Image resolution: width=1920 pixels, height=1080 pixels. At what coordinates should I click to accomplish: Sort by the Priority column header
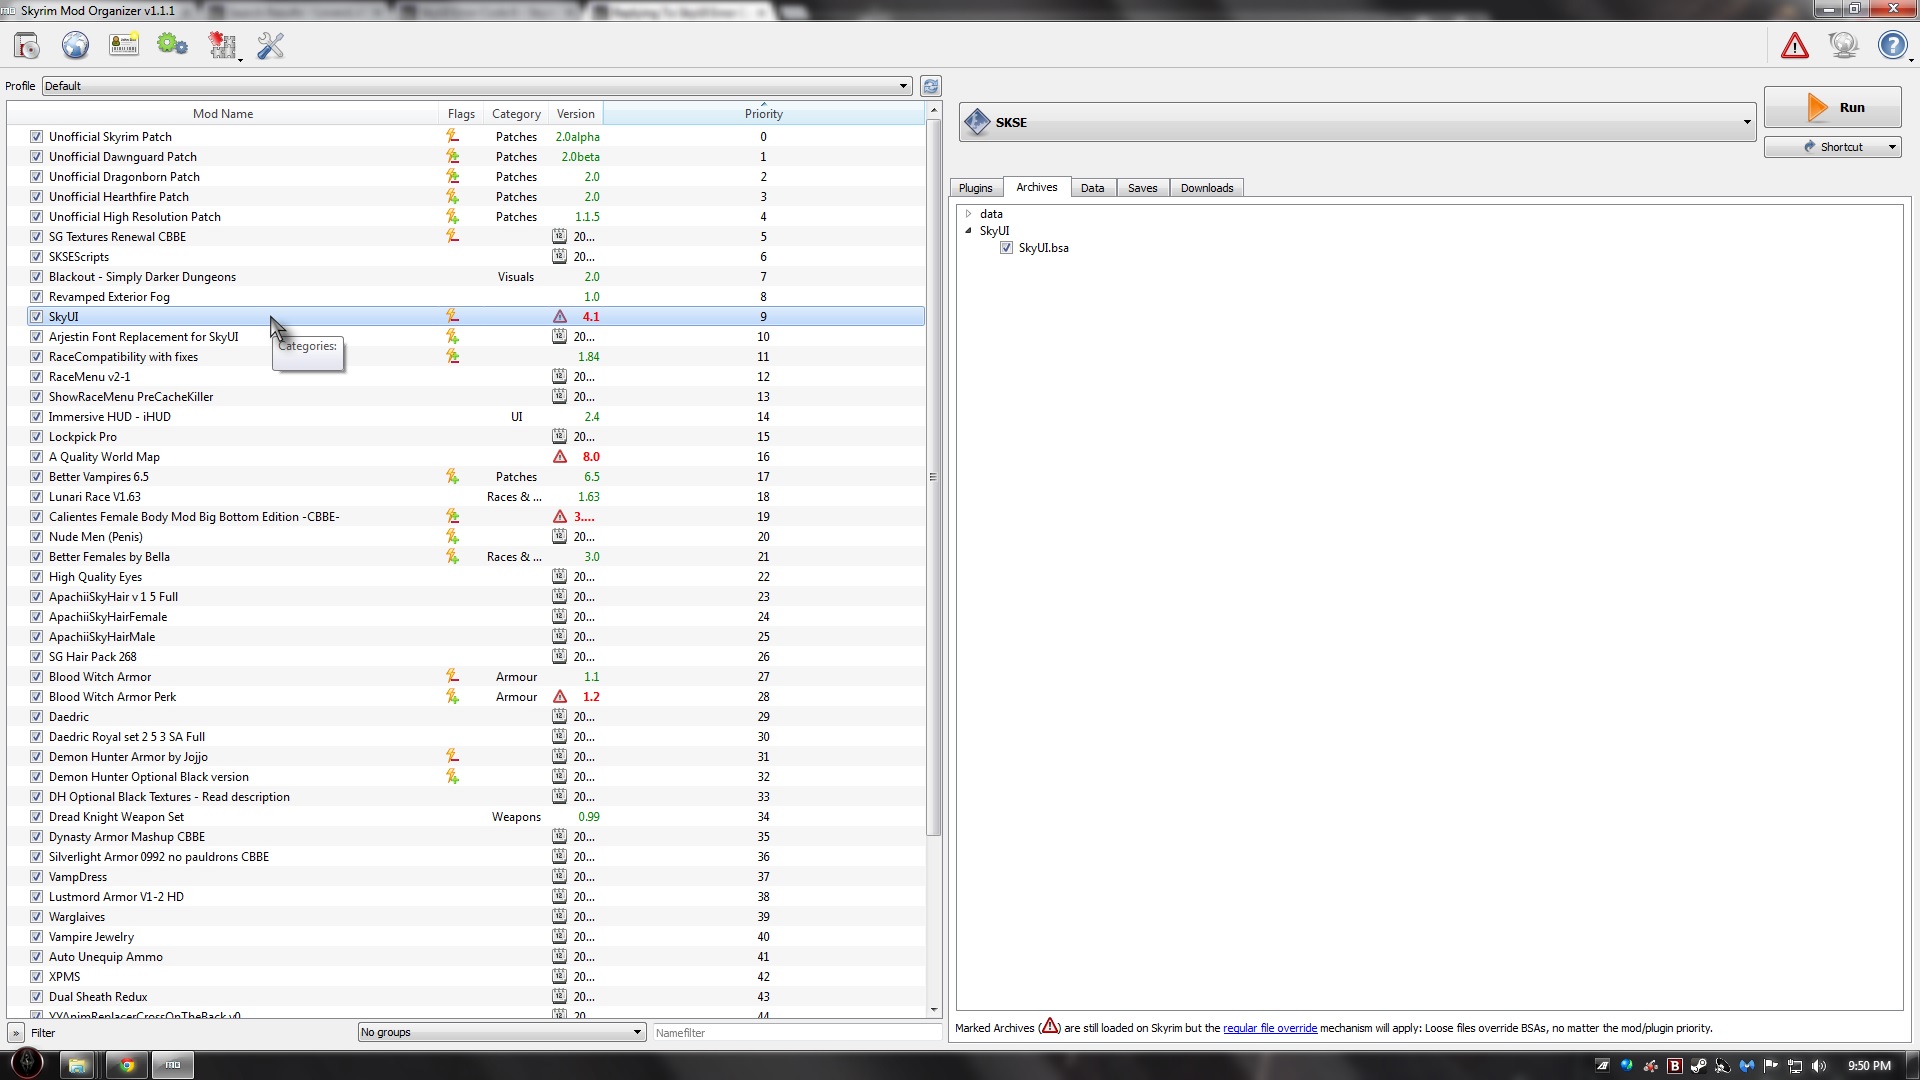[763, 113]
